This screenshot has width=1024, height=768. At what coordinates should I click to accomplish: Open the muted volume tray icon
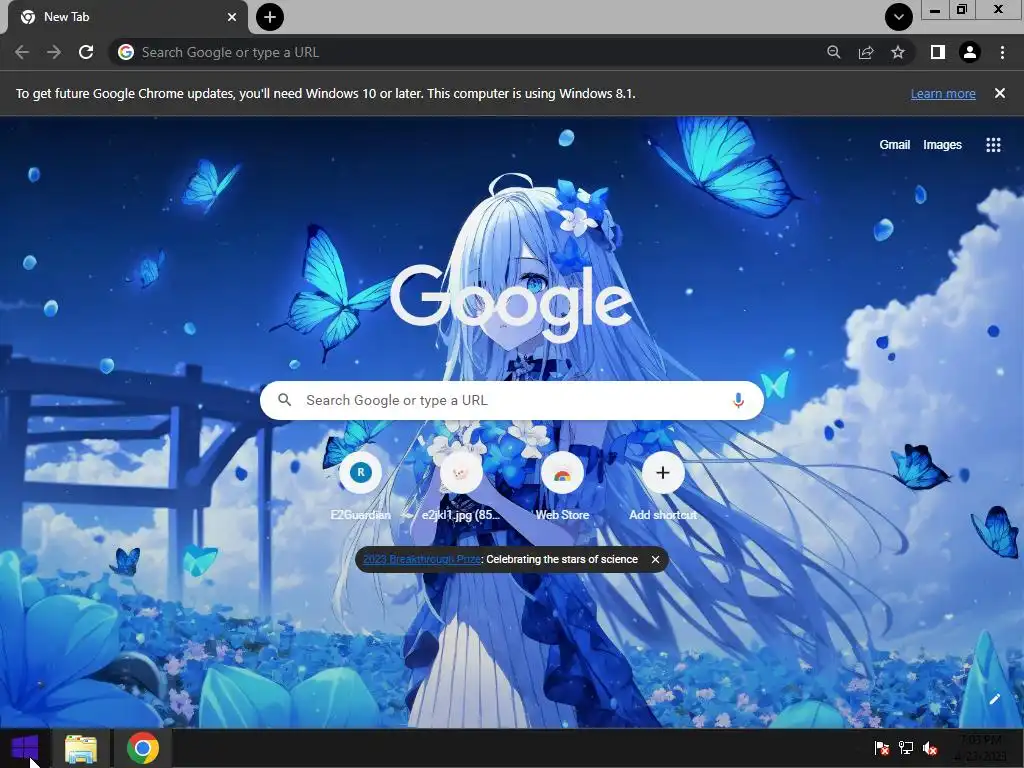tap(930, 748)
